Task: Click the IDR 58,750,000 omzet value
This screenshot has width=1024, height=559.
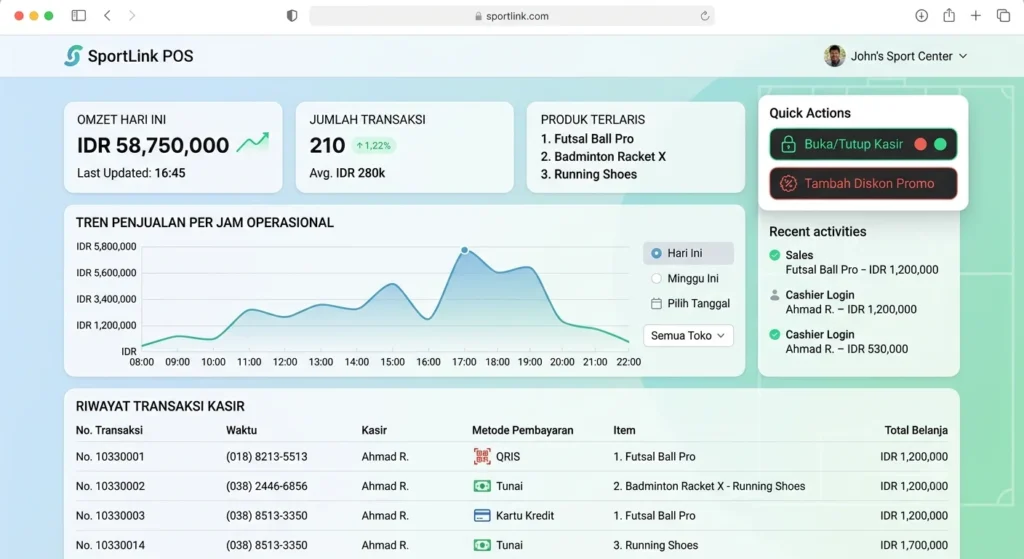Action: click(153, 145)
